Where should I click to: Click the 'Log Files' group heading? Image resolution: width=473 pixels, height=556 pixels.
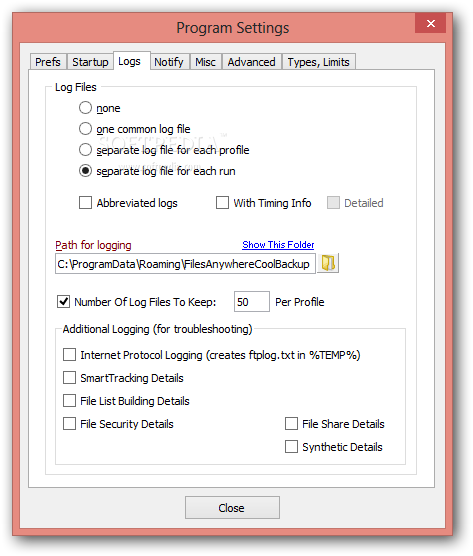click(x=76, y=87)
